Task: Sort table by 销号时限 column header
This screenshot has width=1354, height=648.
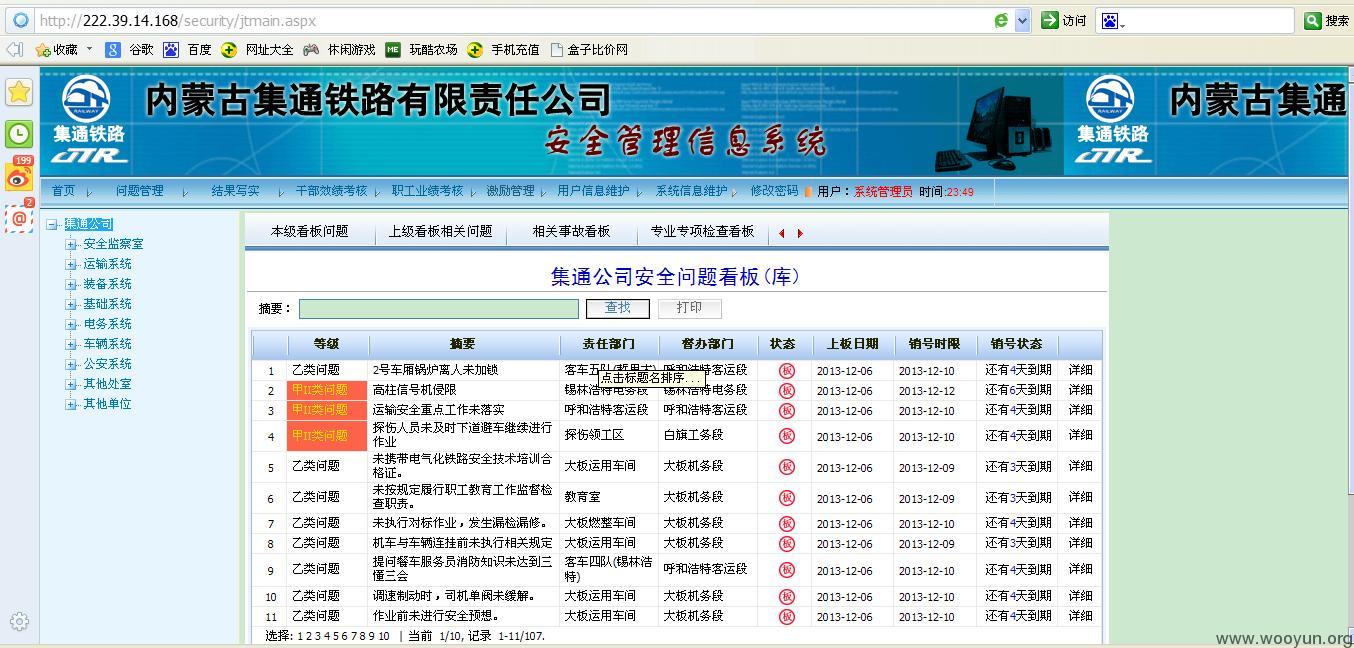Action: pos(934,344)
